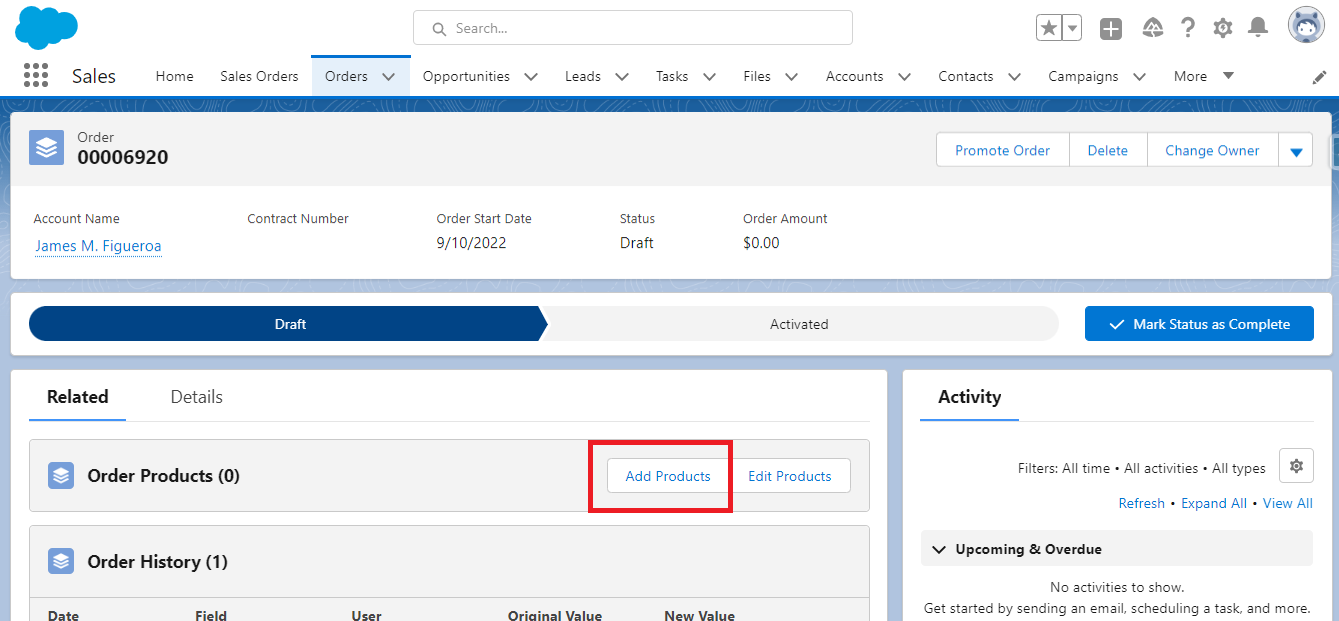Click the Edit Products button
This screenshot has height=621, width=1339.
(790, 476)
